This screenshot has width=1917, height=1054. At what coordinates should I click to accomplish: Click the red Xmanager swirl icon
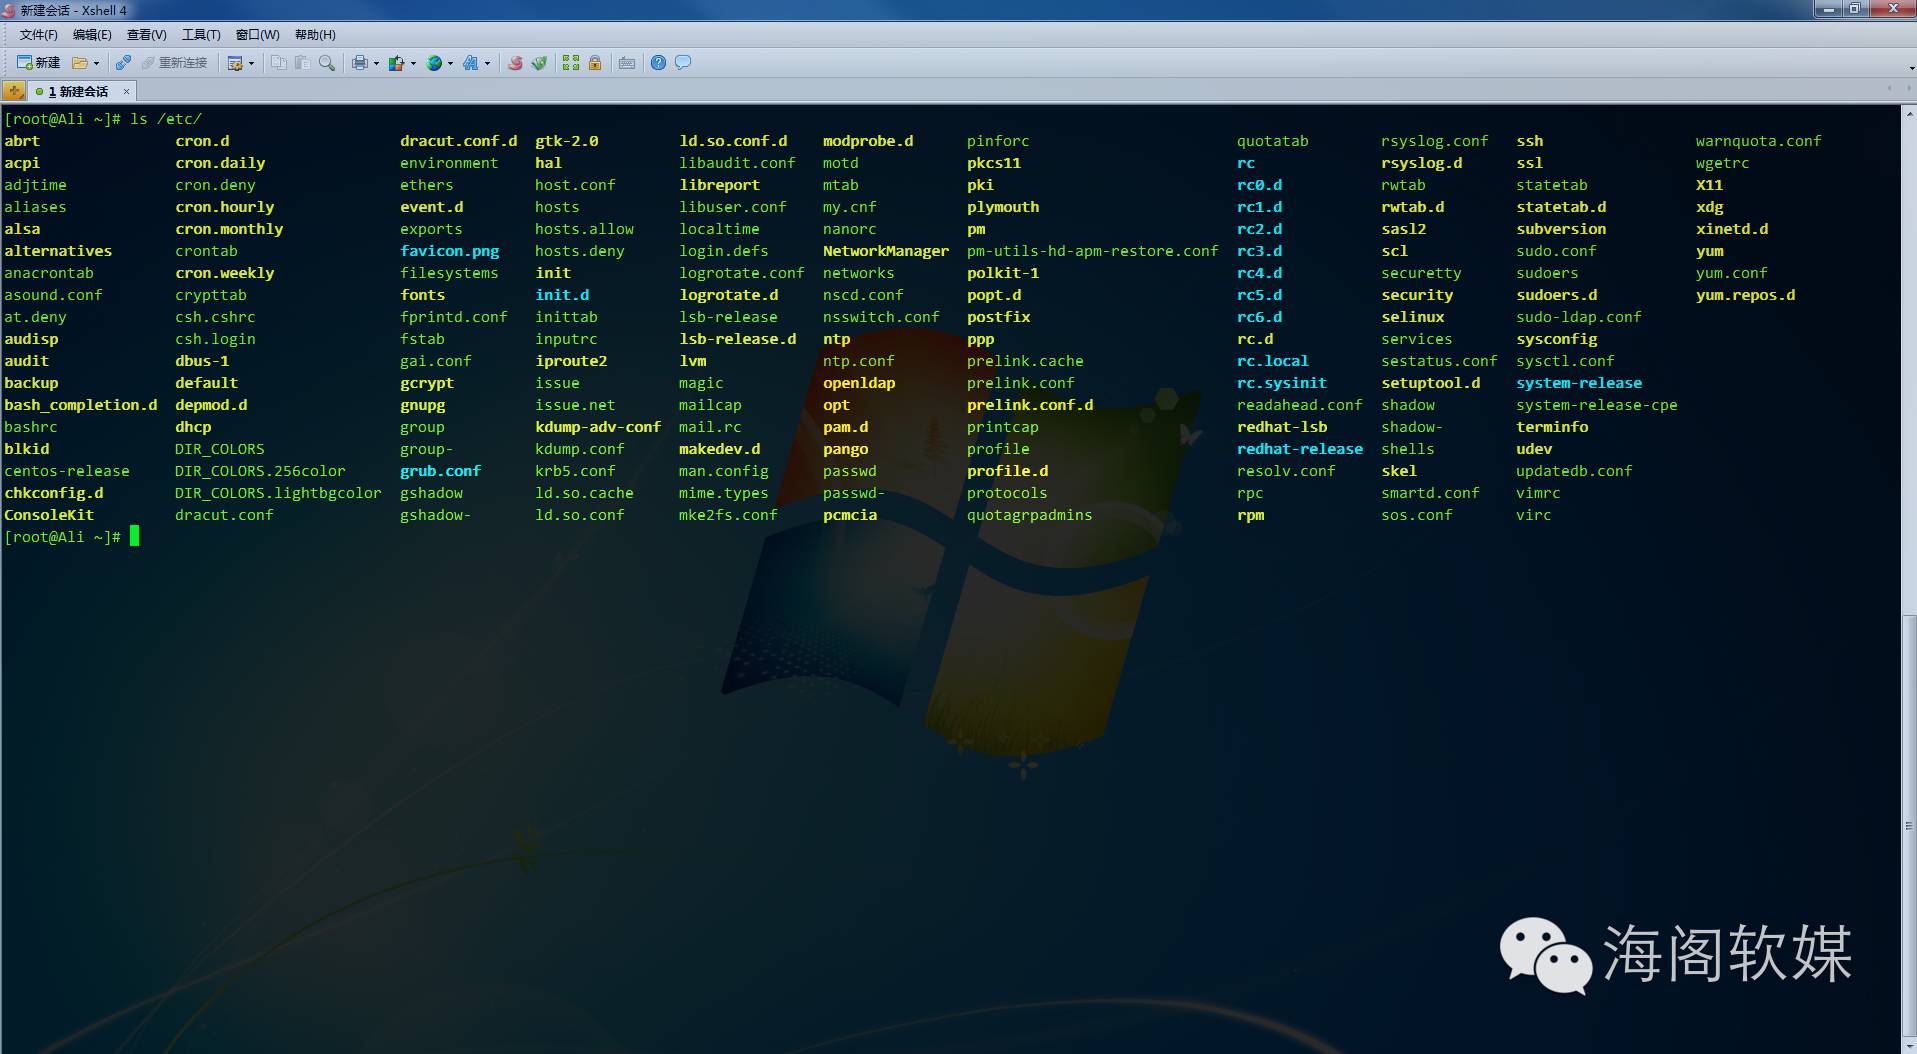(515, 63)
